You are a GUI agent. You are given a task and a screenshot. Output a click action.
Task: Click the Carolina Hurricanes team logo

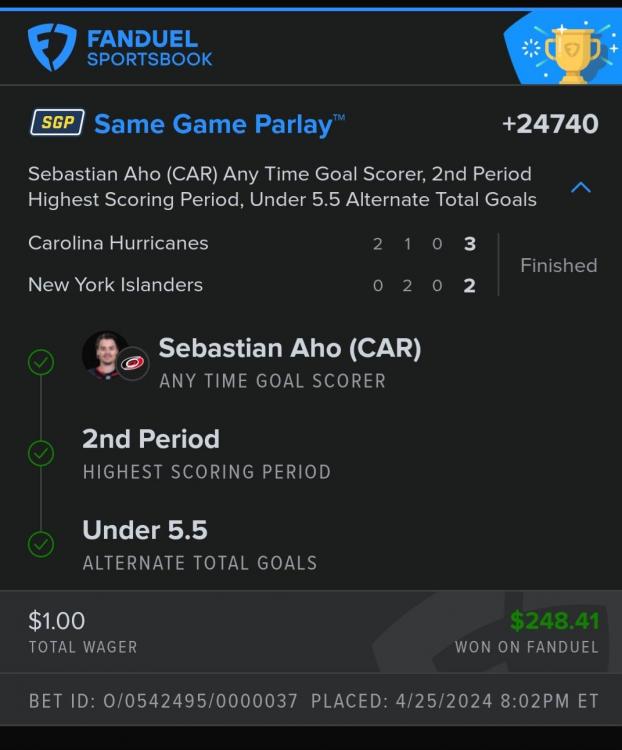tap(133, 363)
